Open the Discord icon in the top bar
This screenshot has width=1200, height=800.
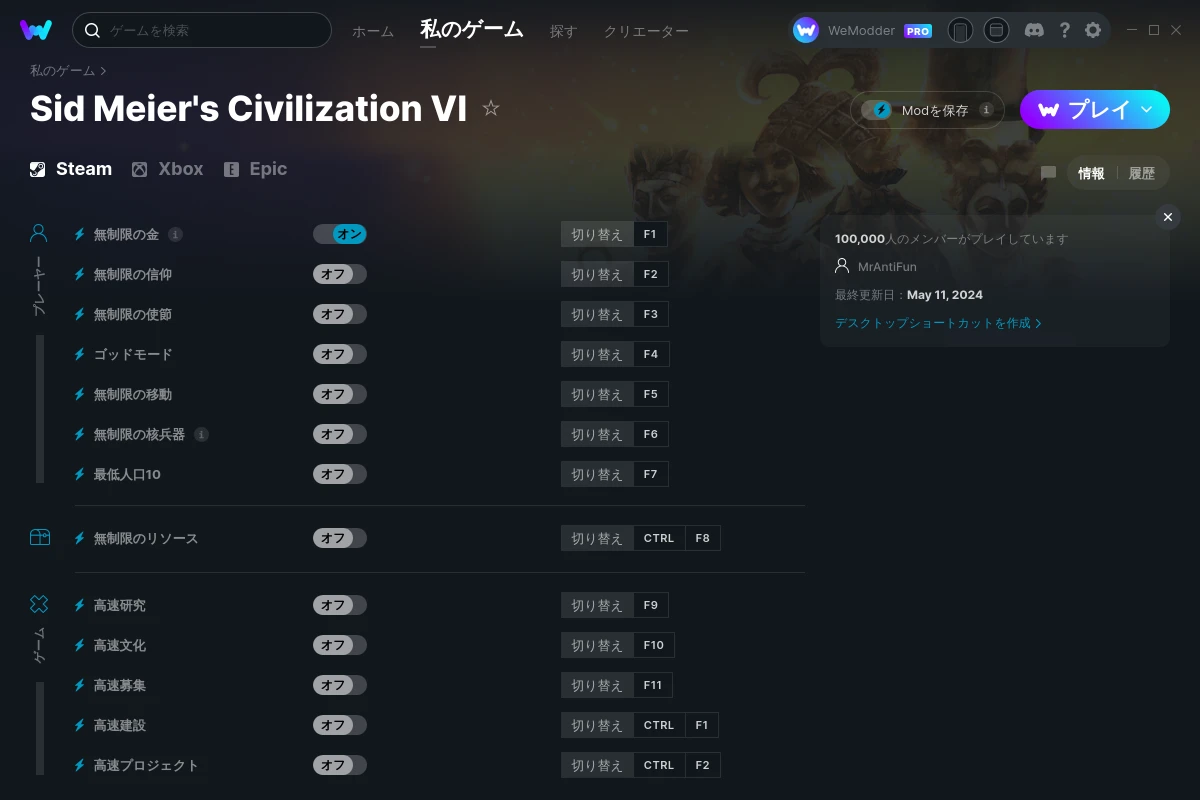(1034, 30)
